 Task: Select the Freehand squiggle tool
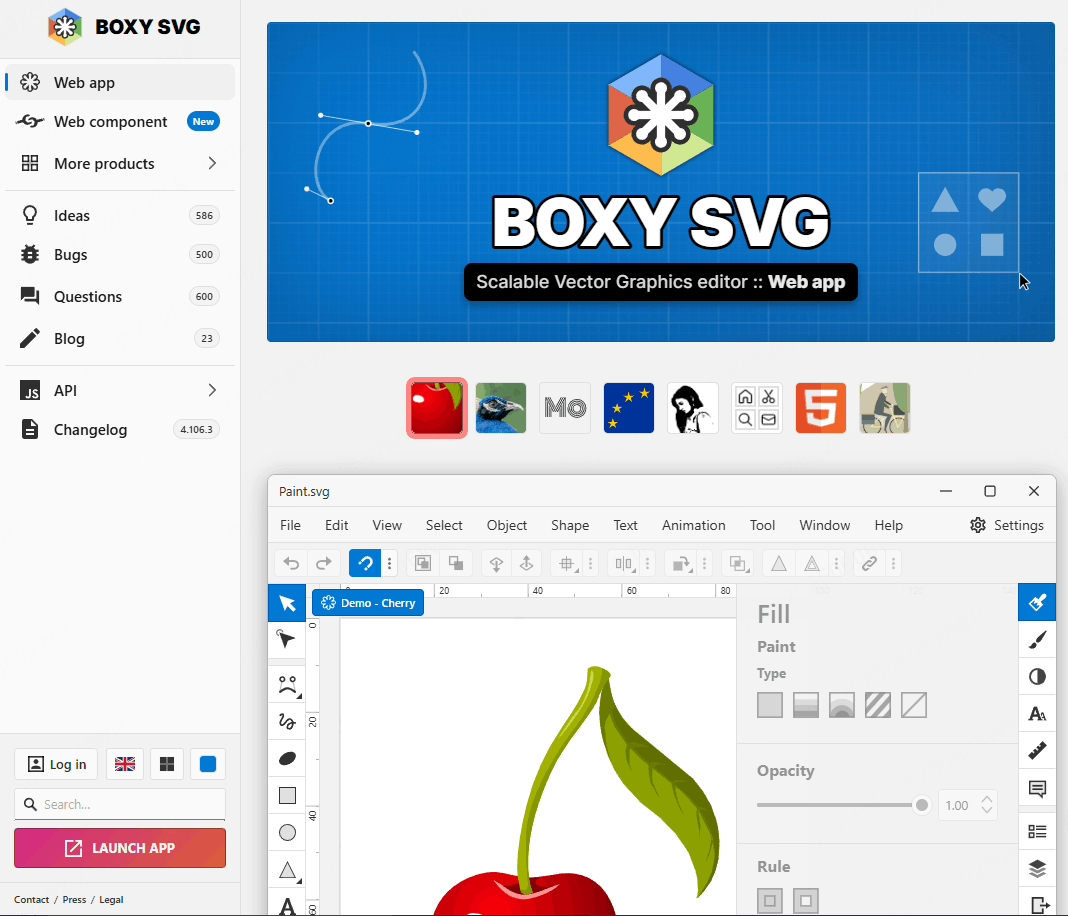(x=287, y=722)
